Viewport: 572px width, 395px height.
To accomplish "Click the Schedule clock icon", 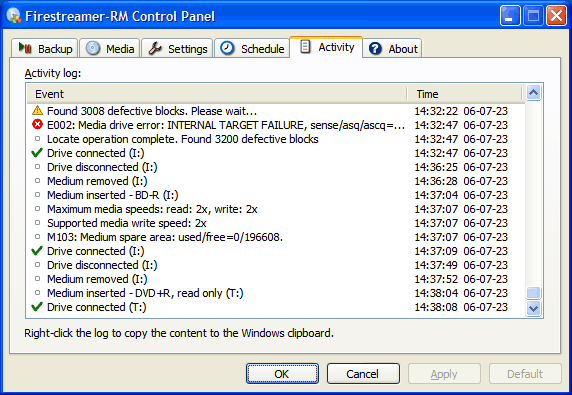I will pyautogui.click(x=228, y=48).
